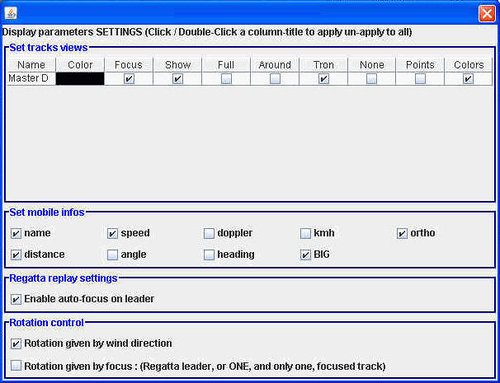Disable auto-focus on leader

(16, 299)
